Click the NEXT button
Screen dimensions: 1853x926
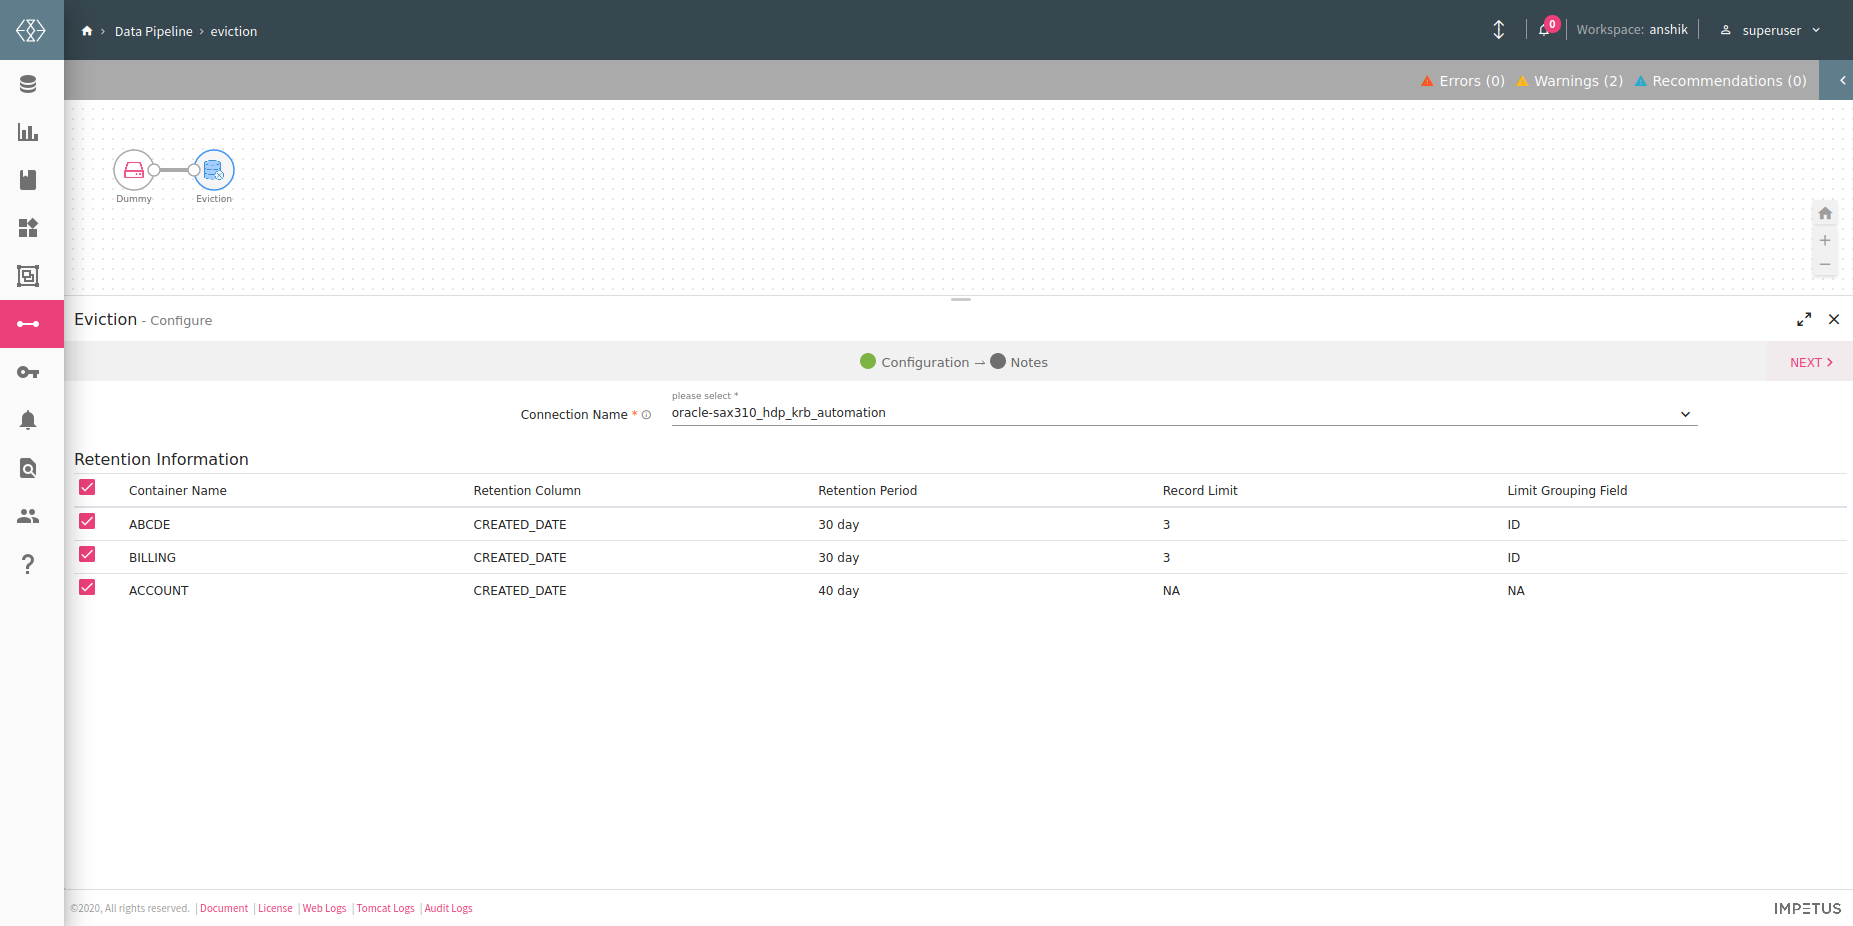(x=1810, y=362)
